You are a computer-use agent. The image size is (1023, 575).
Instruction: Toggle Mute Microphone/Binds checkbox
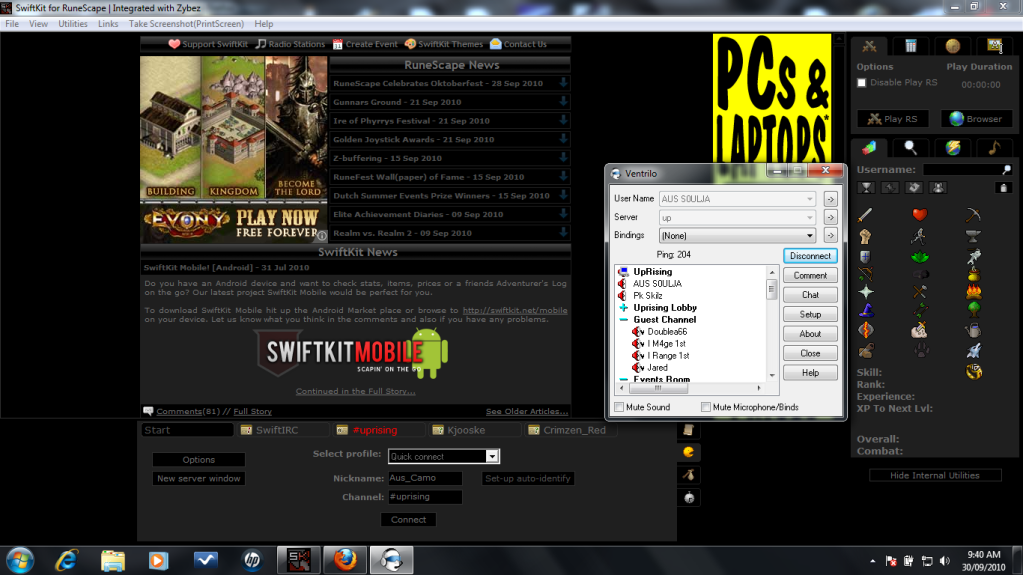(x=706, y=407)
